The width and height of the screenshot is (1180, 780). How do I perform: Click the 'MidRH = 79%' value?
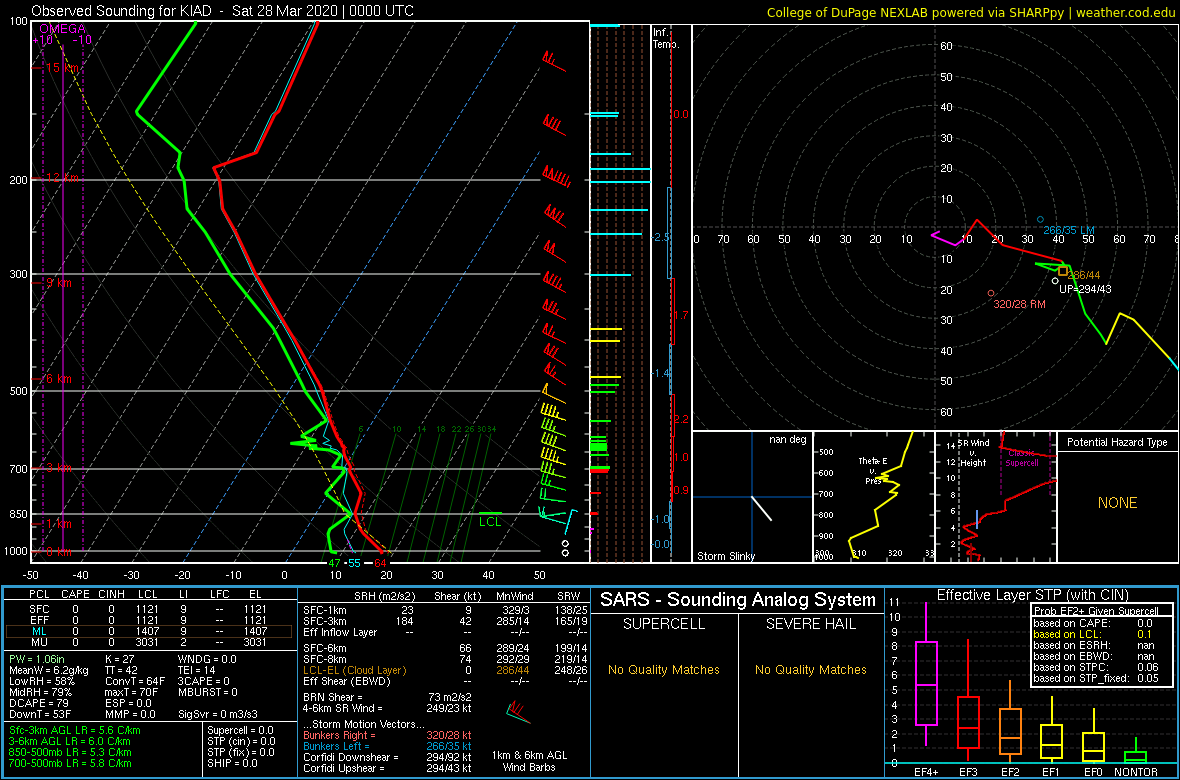click(40, 693)
